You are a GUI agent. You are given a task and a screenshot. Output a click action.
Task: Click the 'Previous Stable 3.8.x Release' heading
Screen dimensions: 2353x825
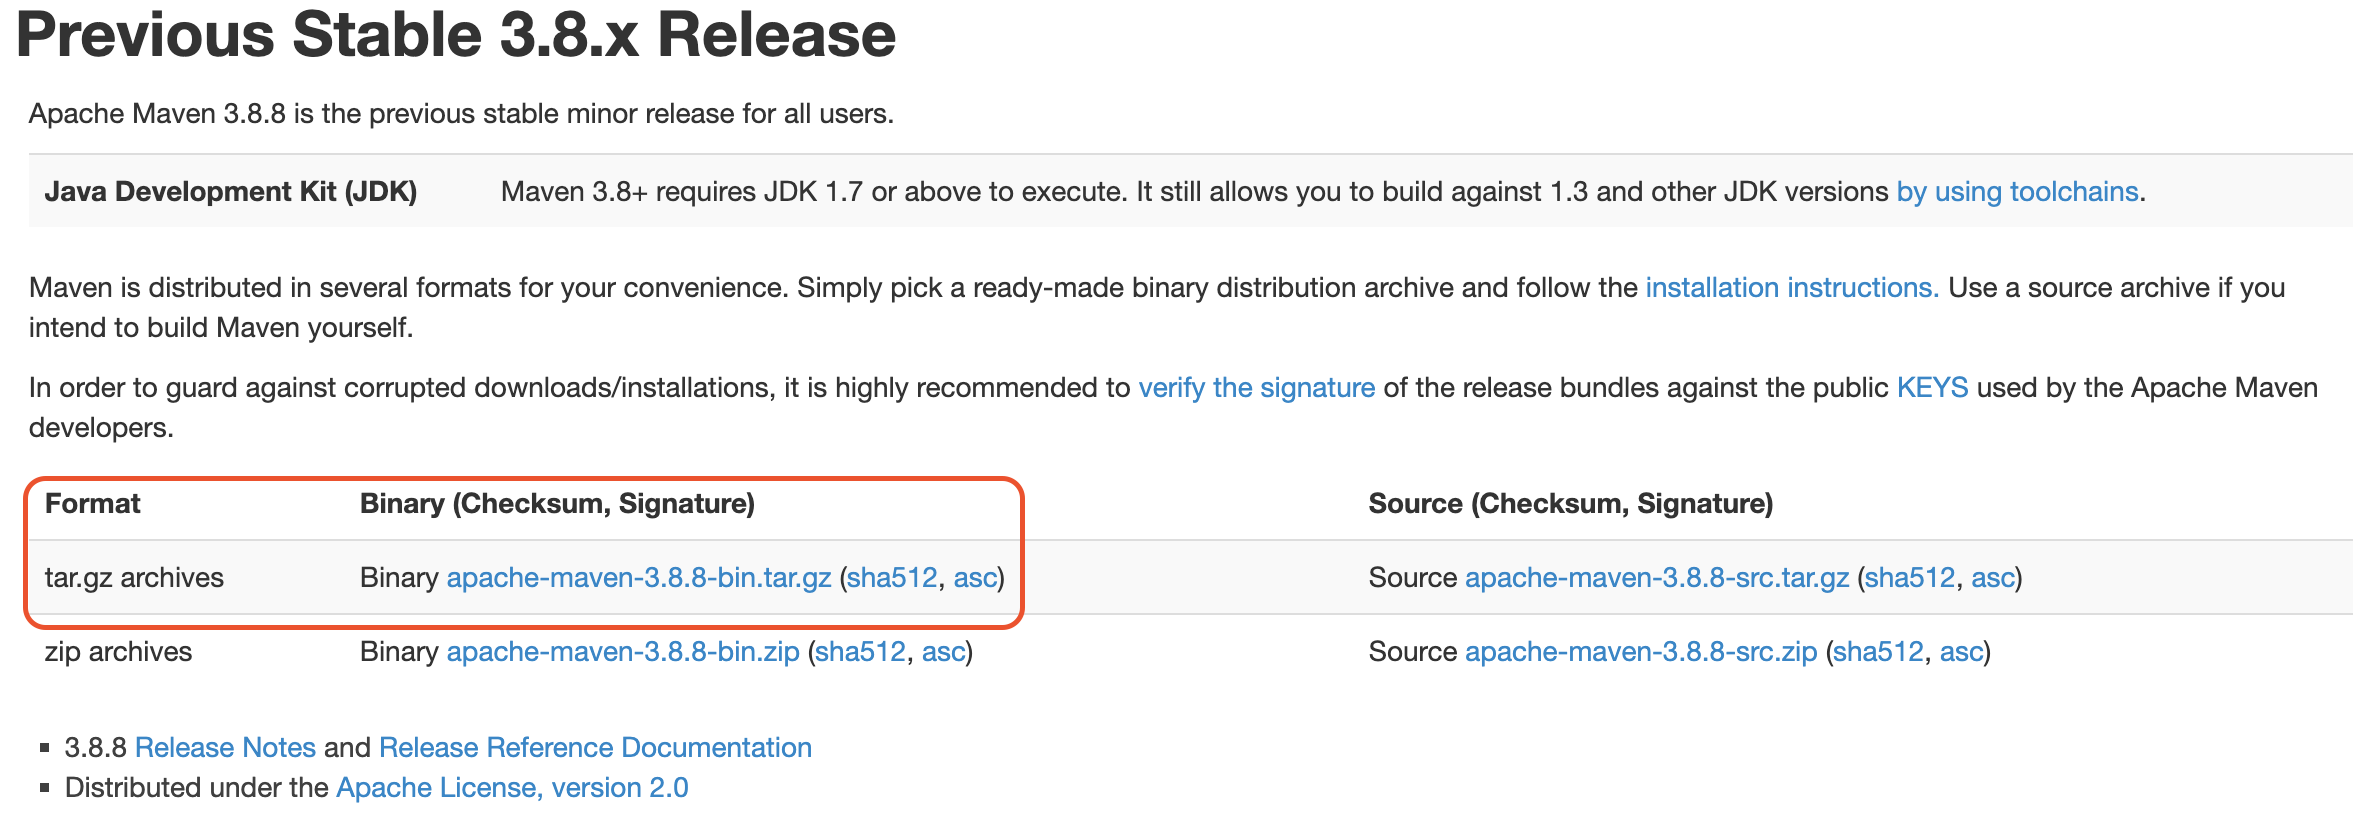456,34
